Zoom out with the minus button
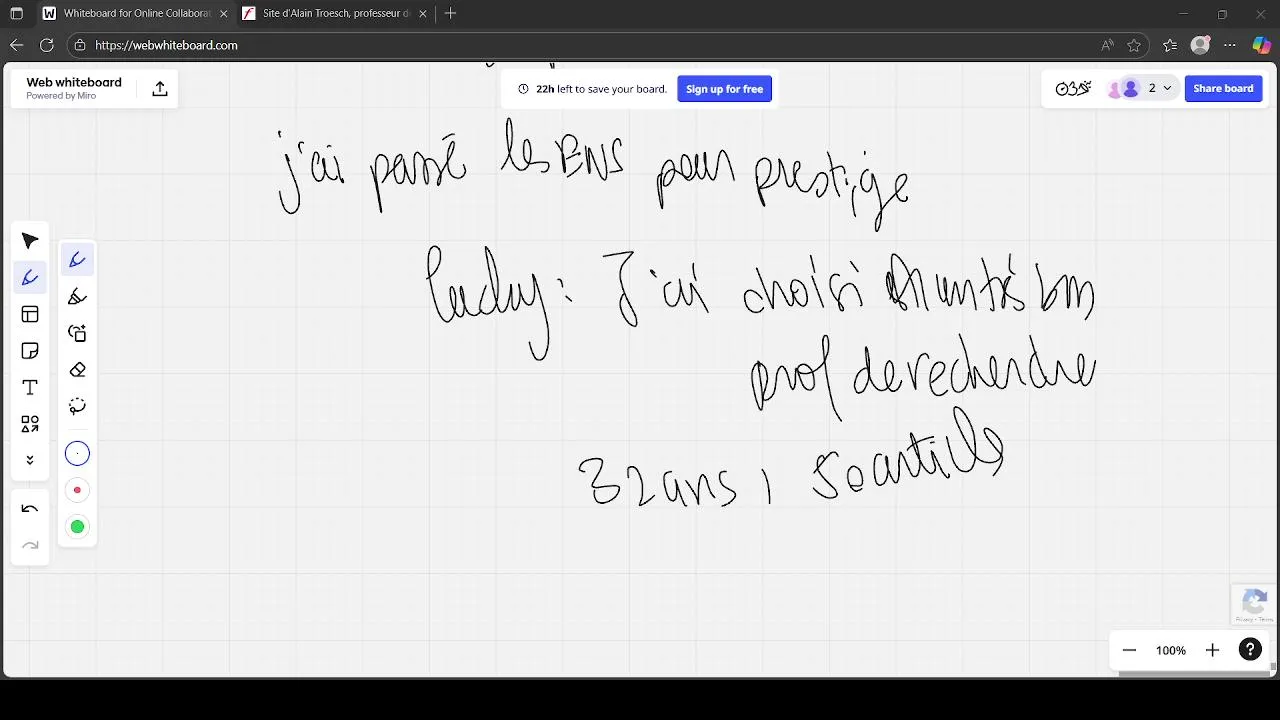This screenshot has width=1280, height=720. click(x=1129, y=650)
